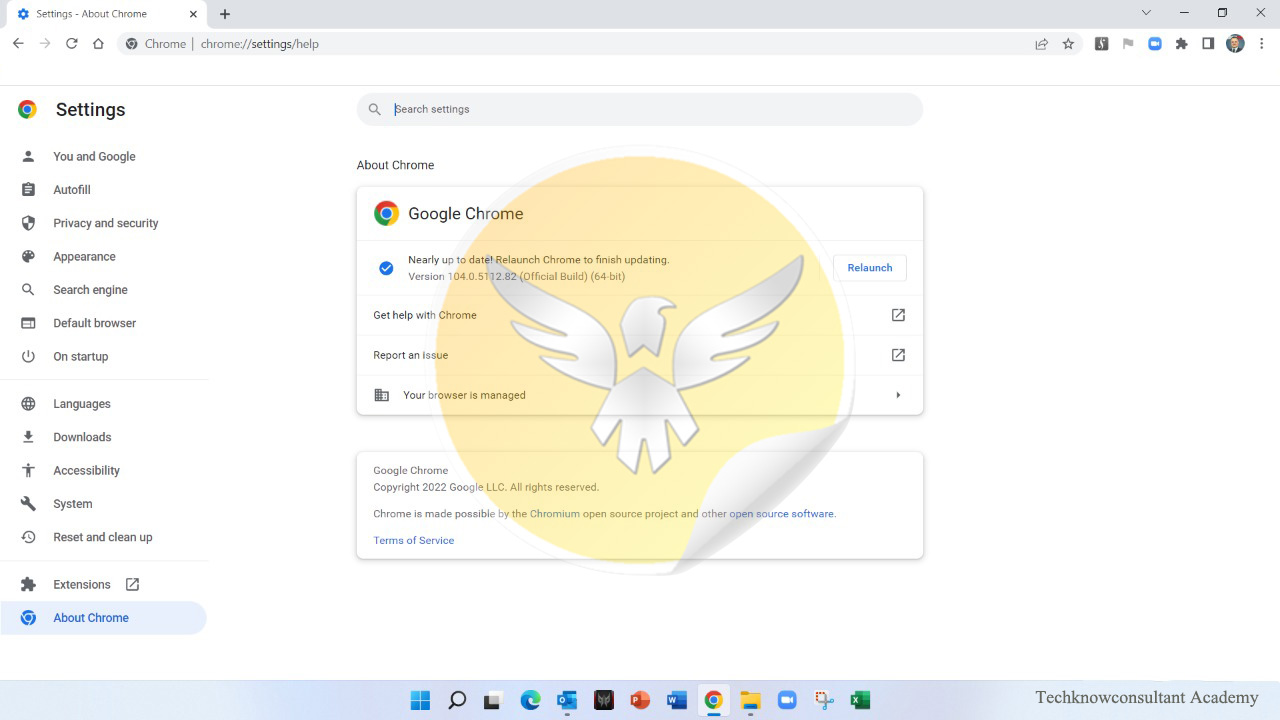Follow the open source software link
Screen dimensions: 1280x720
(x=781, y=514)
